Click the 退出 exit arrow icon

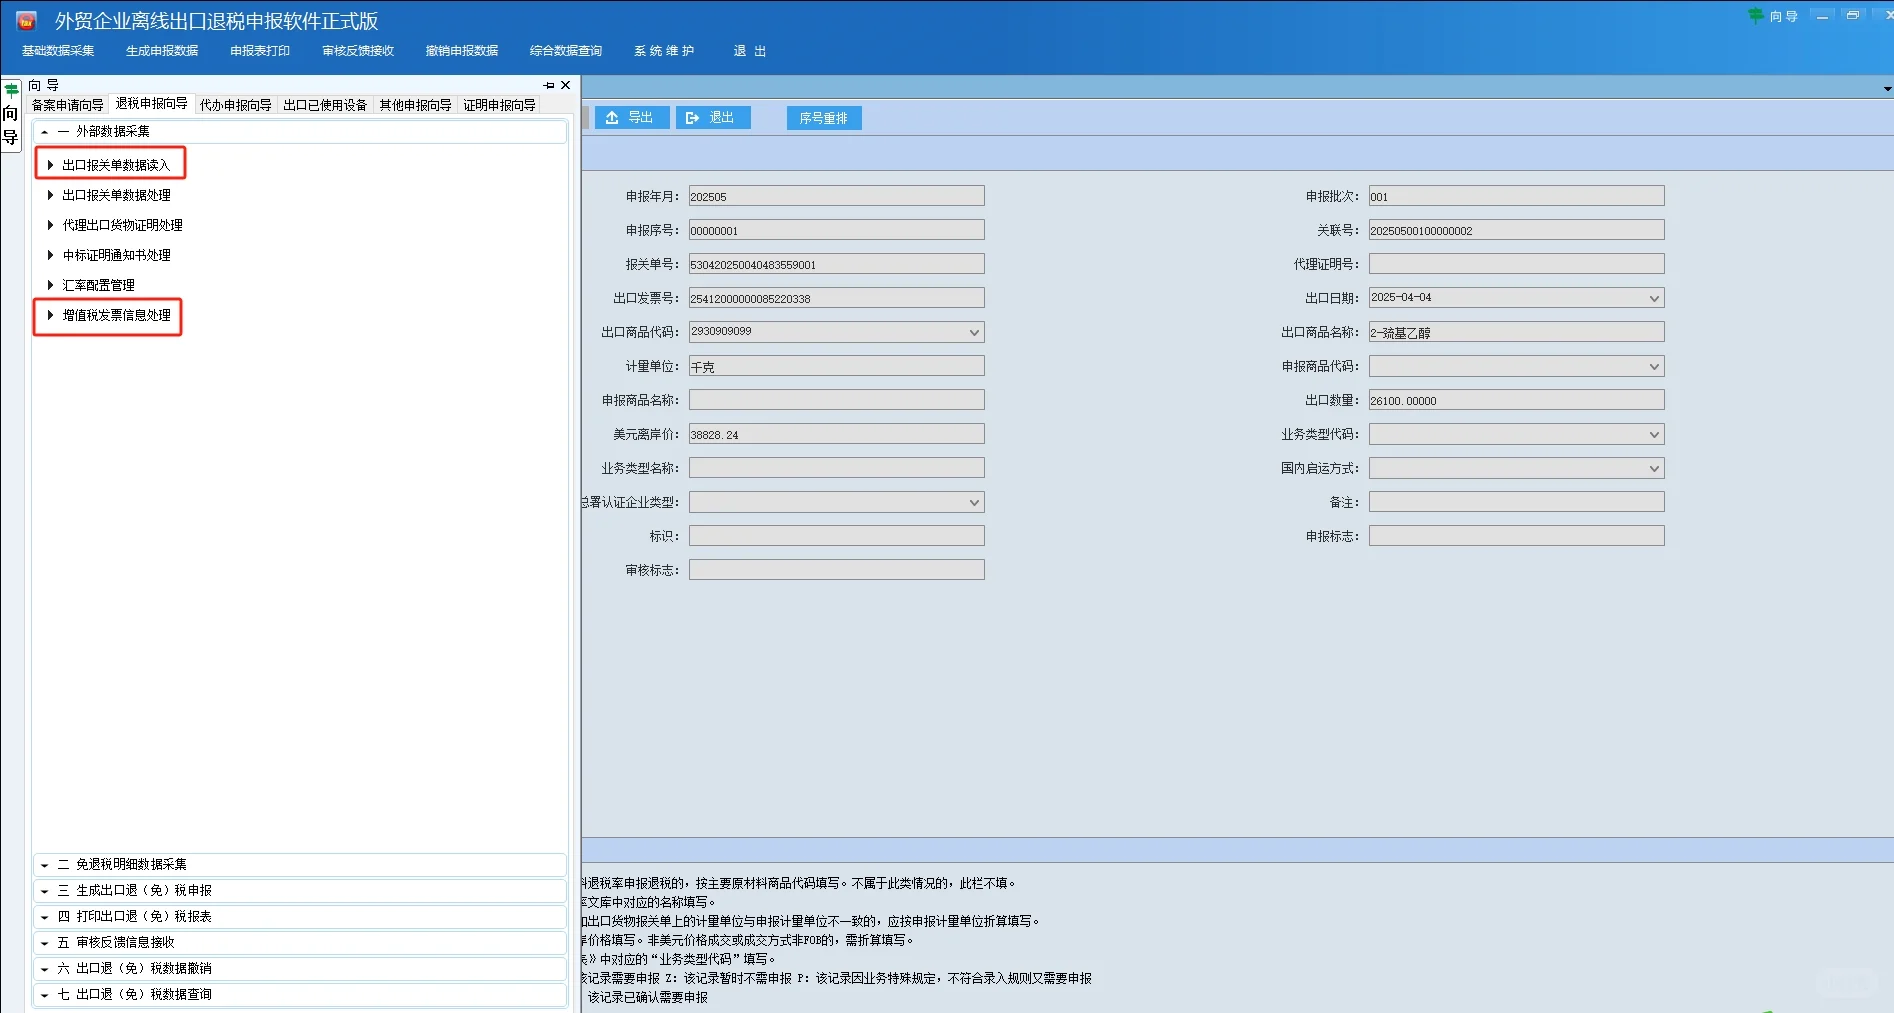point(692,118)
